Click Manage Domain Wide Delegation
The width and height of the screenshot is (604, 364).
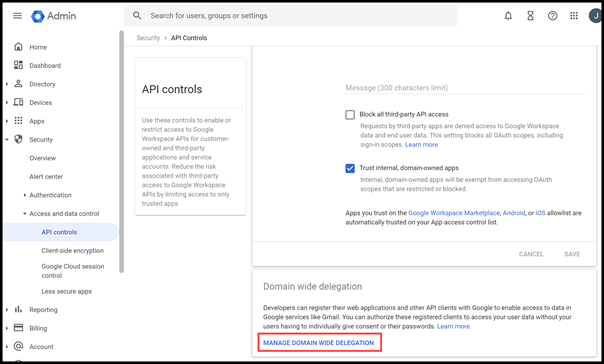point(319,342)
